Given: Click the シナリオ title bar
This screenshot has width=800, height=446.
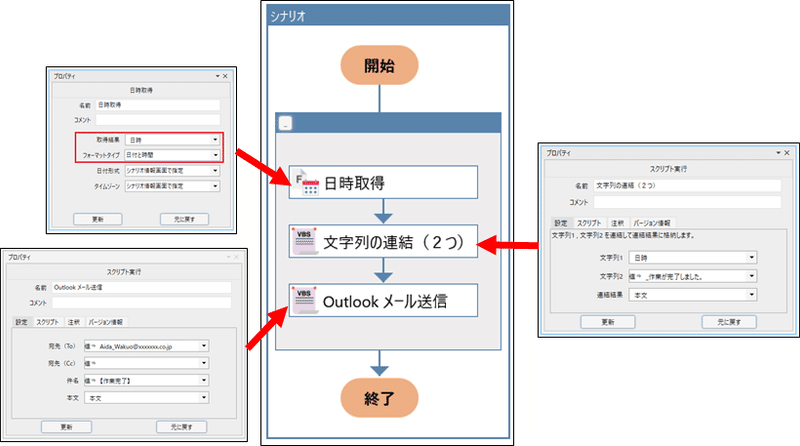Looking at the screenshot, I should tap(388, 16).
